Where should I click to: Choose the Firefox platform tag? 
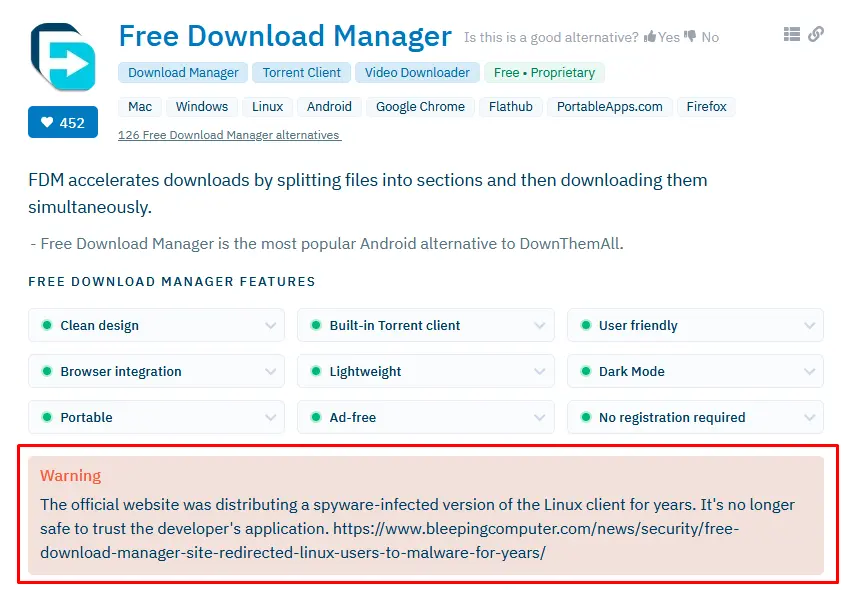pyautogui.click(x=707, y=107)
